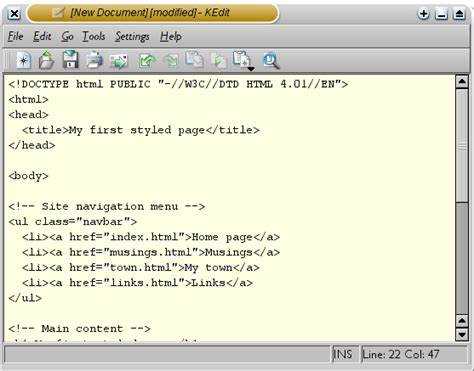The image size is (474, 371).
Task: Place the cursor in the DOCTYPE line
Action: point(178,84)
